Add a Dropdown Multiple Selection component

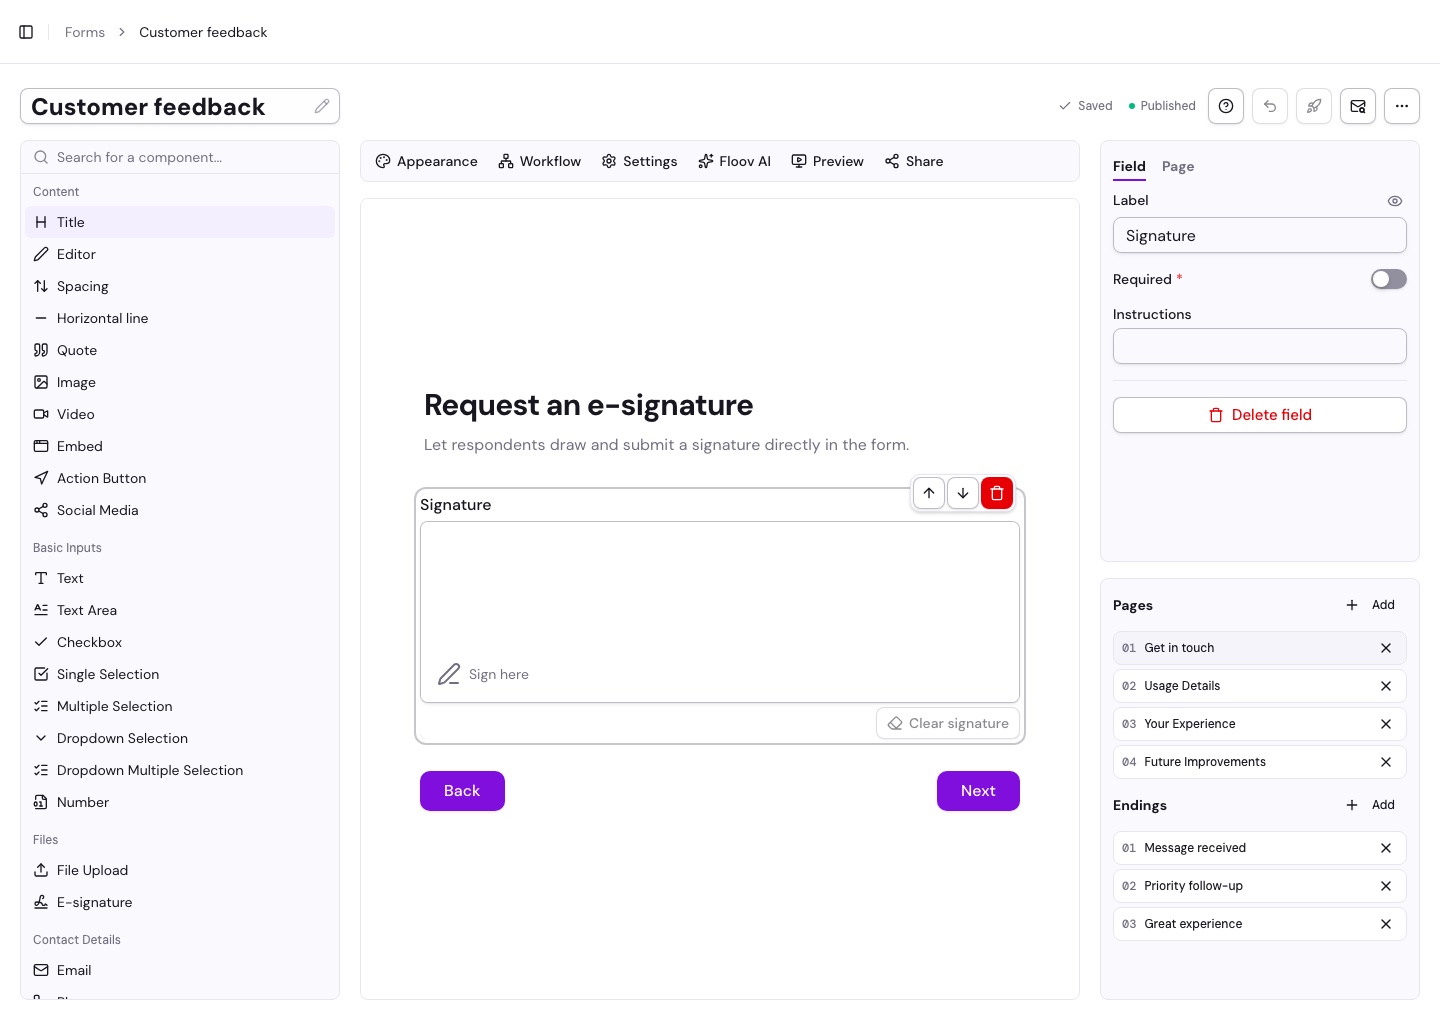point(180,770)
